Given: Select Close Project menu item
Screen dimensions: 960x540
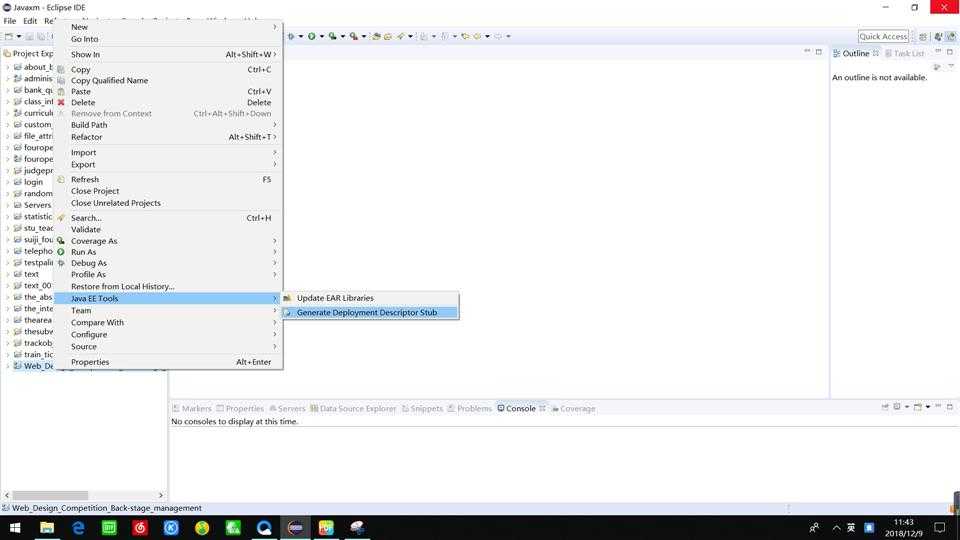Looking at the screenshot, I should click(168, 191).
